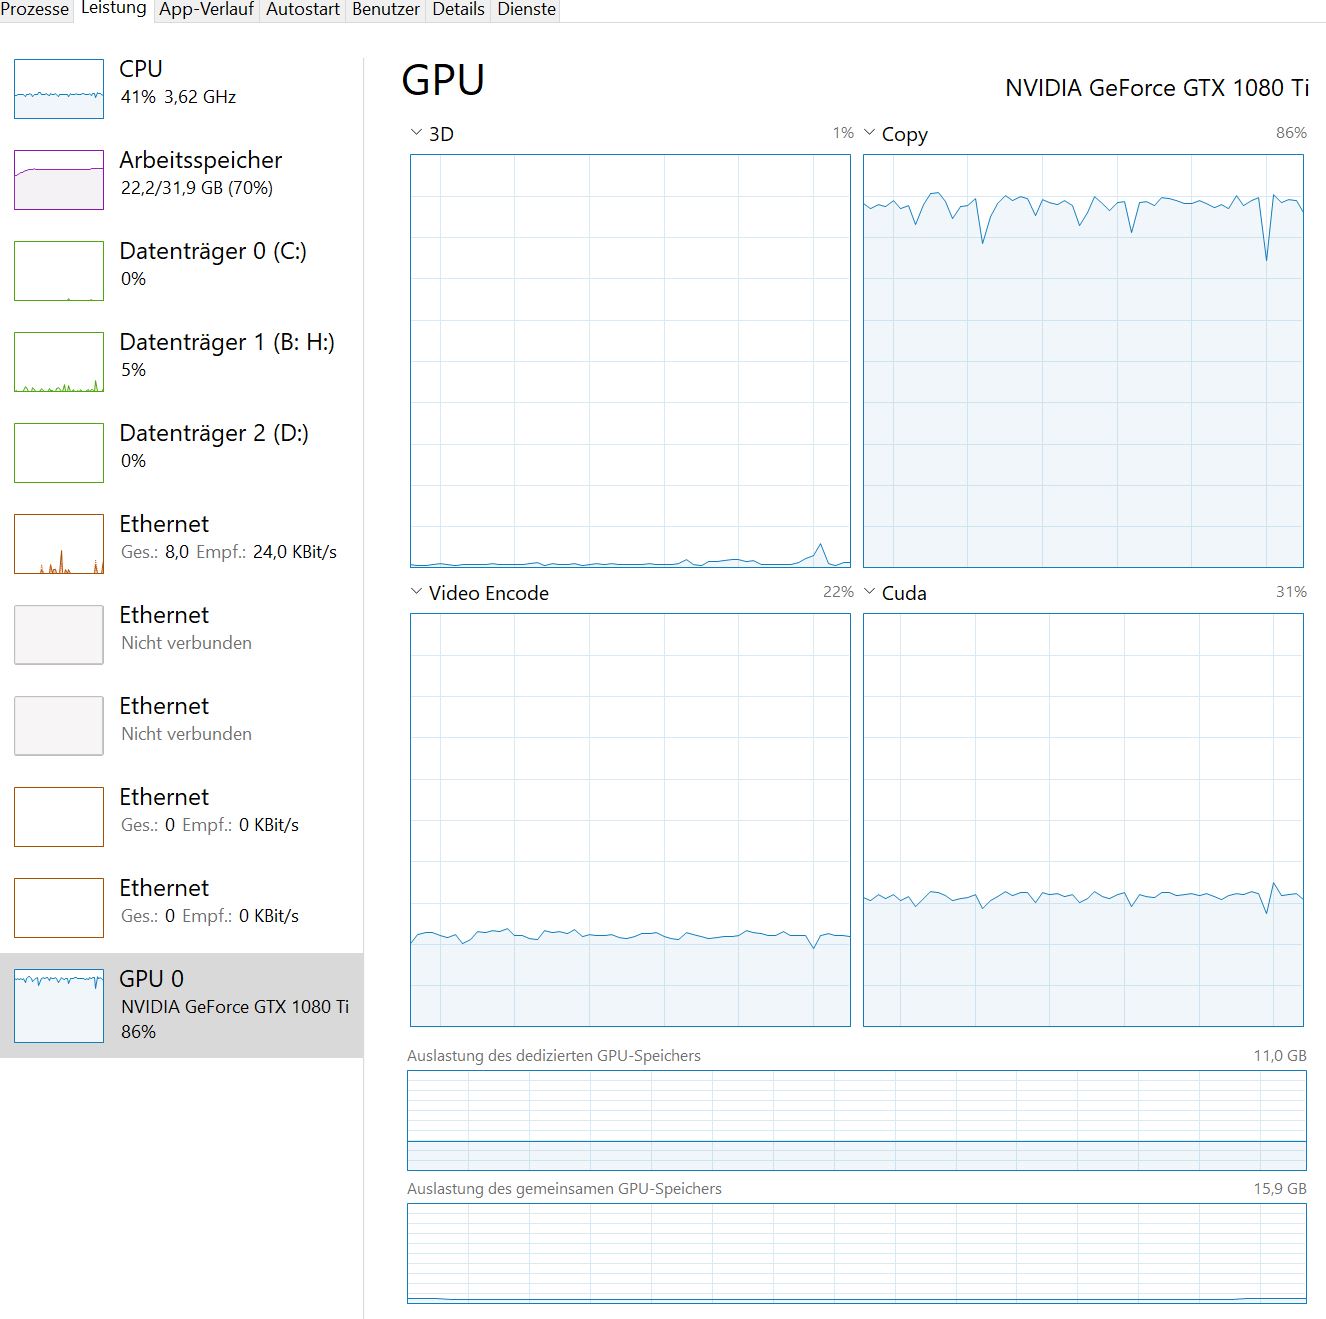Open the App-Verlauf tab
The height and width of the screenshot is (1319, 1326).
[207, 10]
